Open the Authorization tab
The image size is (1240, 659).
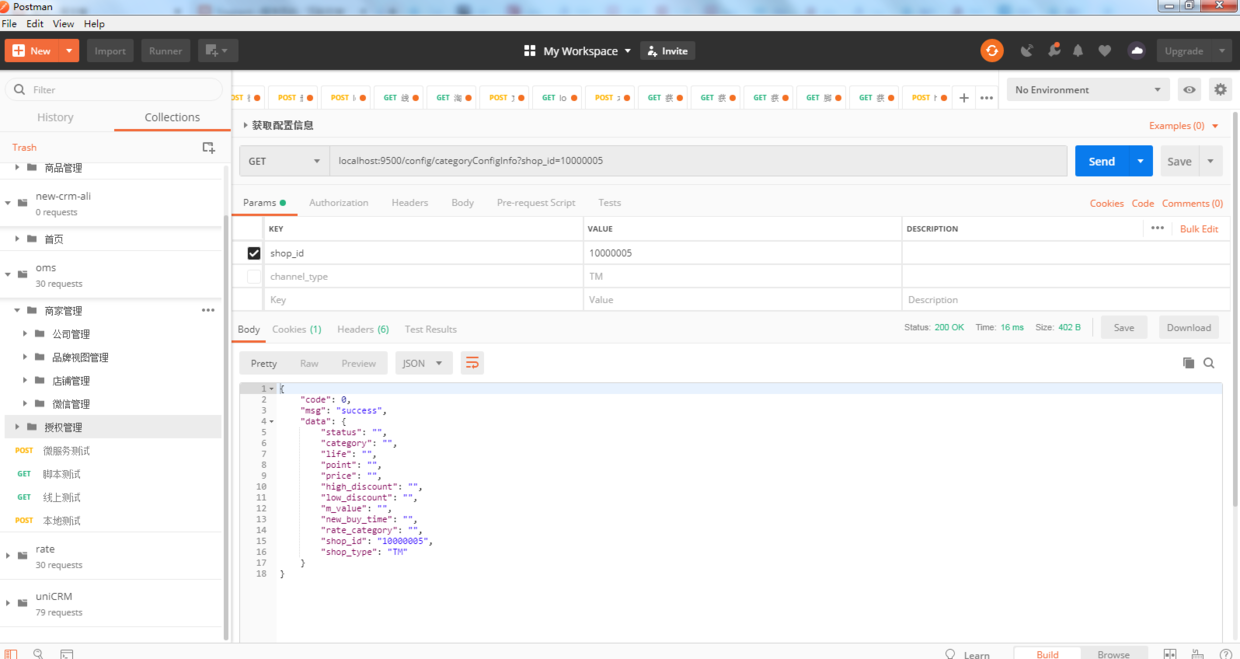coord(338,202)
